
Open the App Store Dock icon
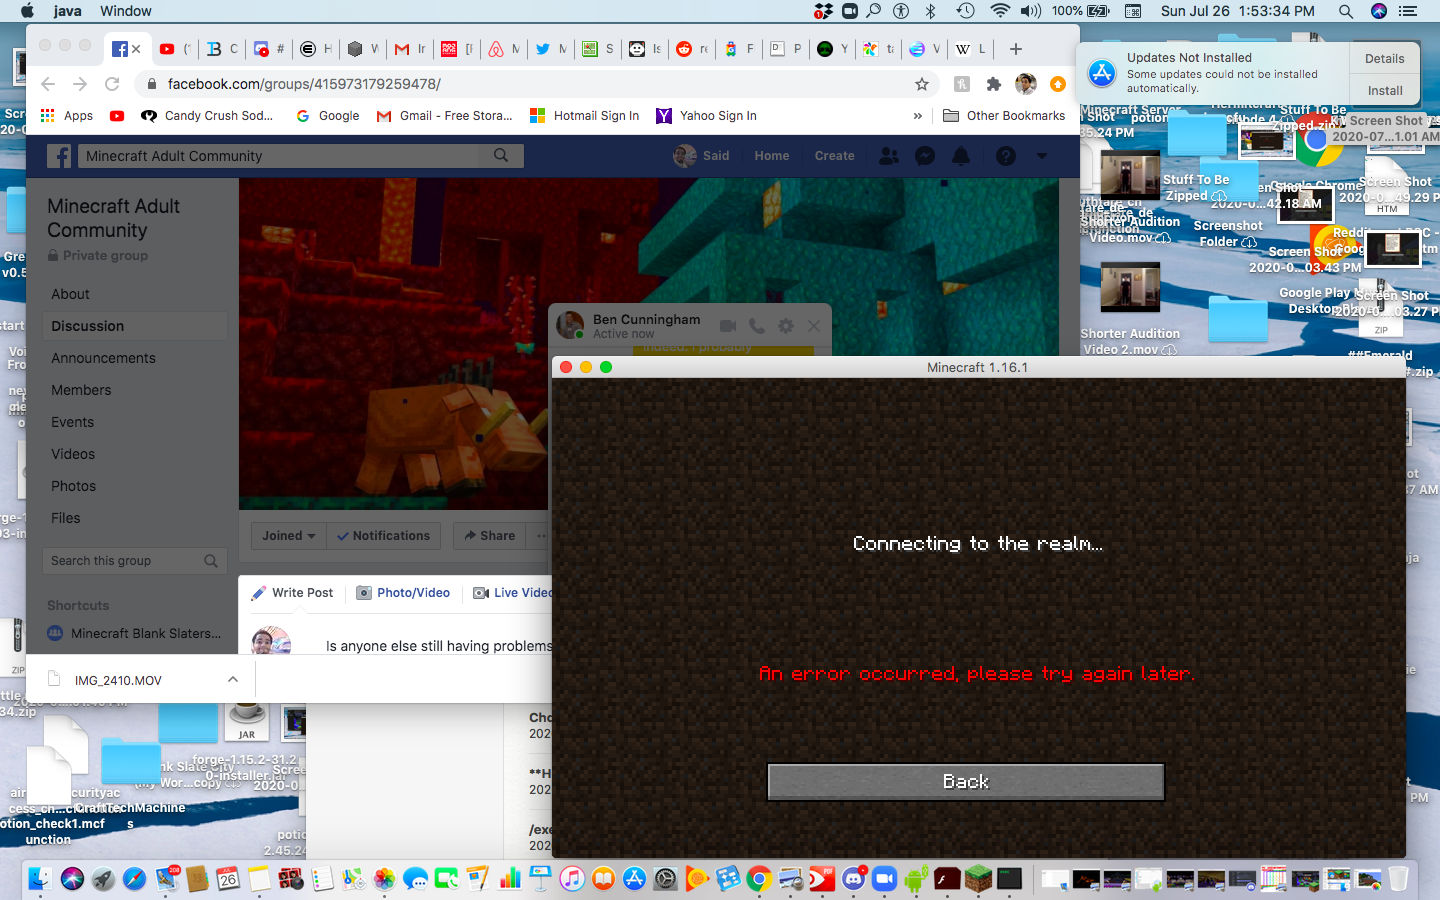[x=634, y=879]
